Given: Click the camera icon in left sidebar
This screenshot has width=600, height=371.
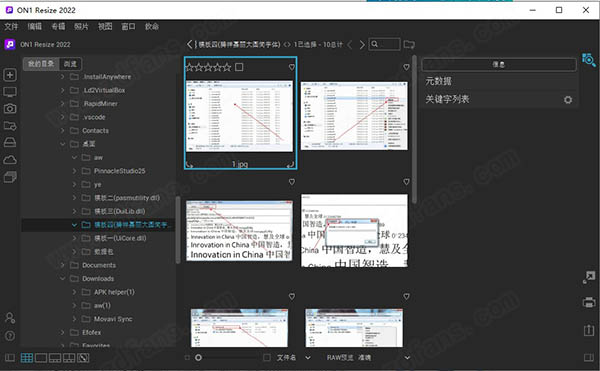Looking at the screenshot, I should point(10,109).
